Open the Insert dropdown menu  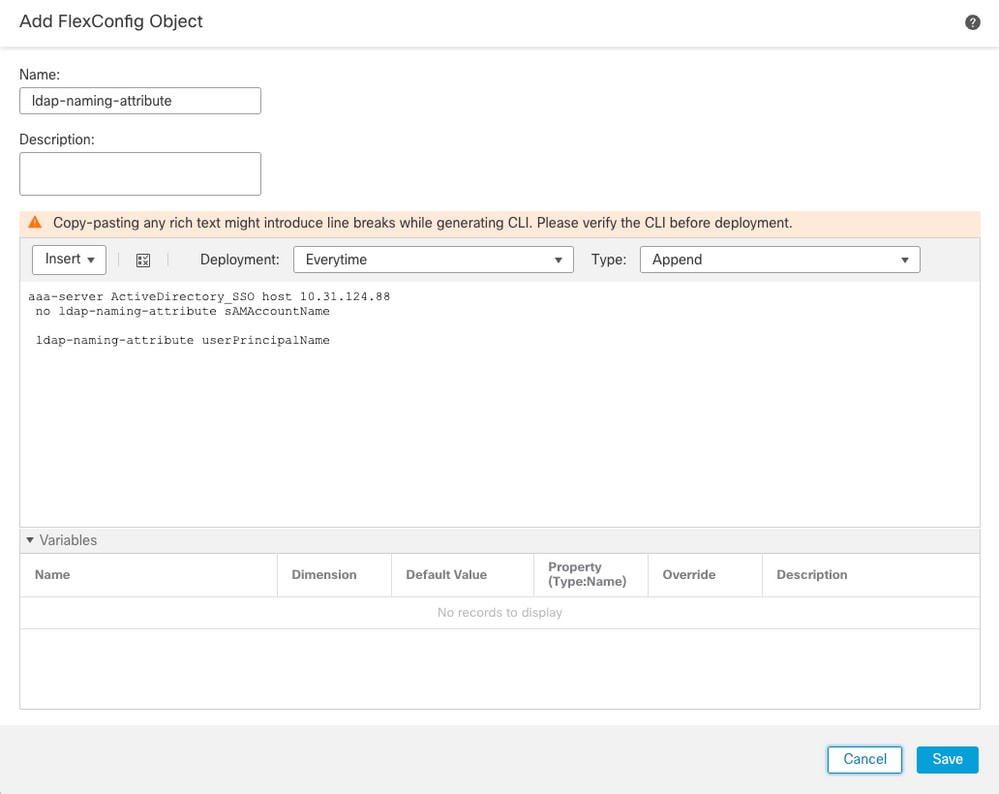(x=68, y=259)
